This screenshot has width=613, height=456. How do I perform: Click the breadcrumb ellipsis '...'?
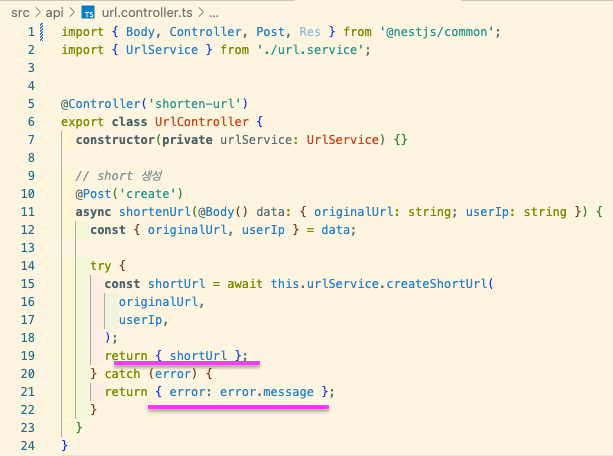(213, 14)
